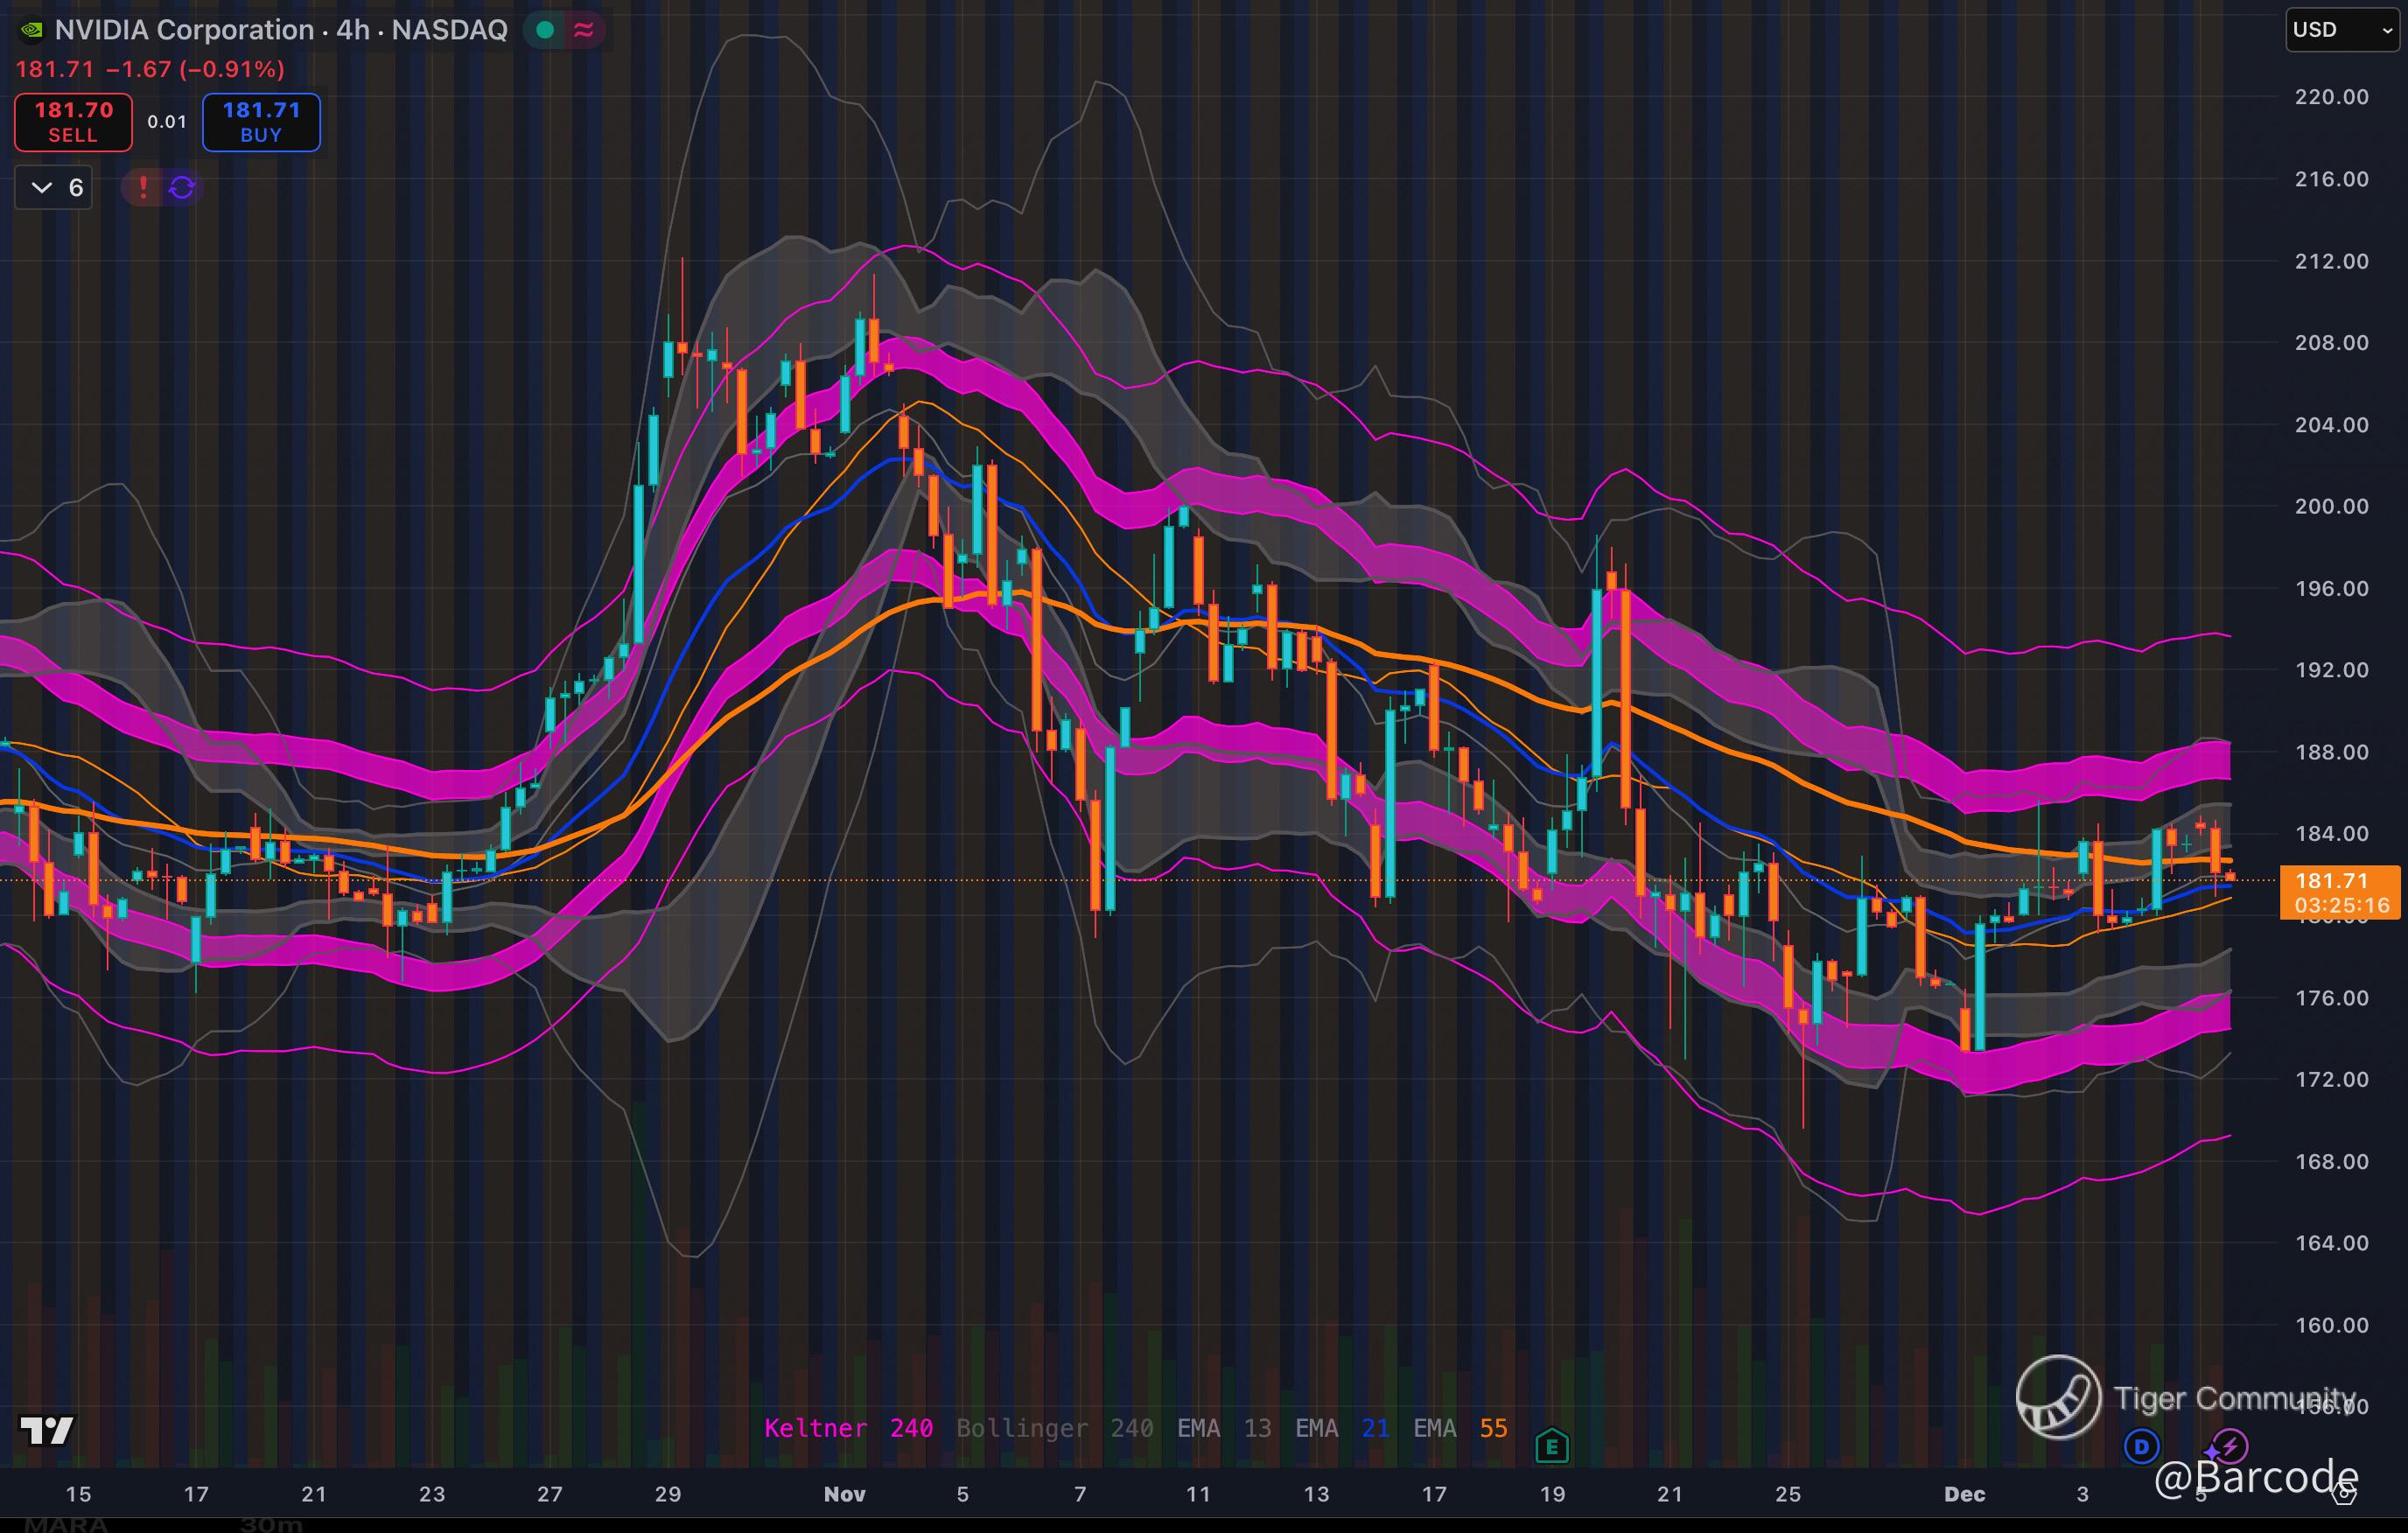Click the Bollinger 240 indicator label

pyautogui.click(x=1054, y=1428)
